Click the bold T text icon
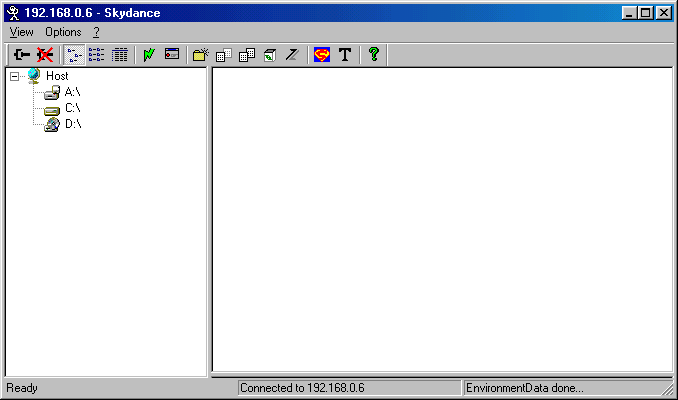The width and height of the screenshot is (678, 400). click(345, 55)
